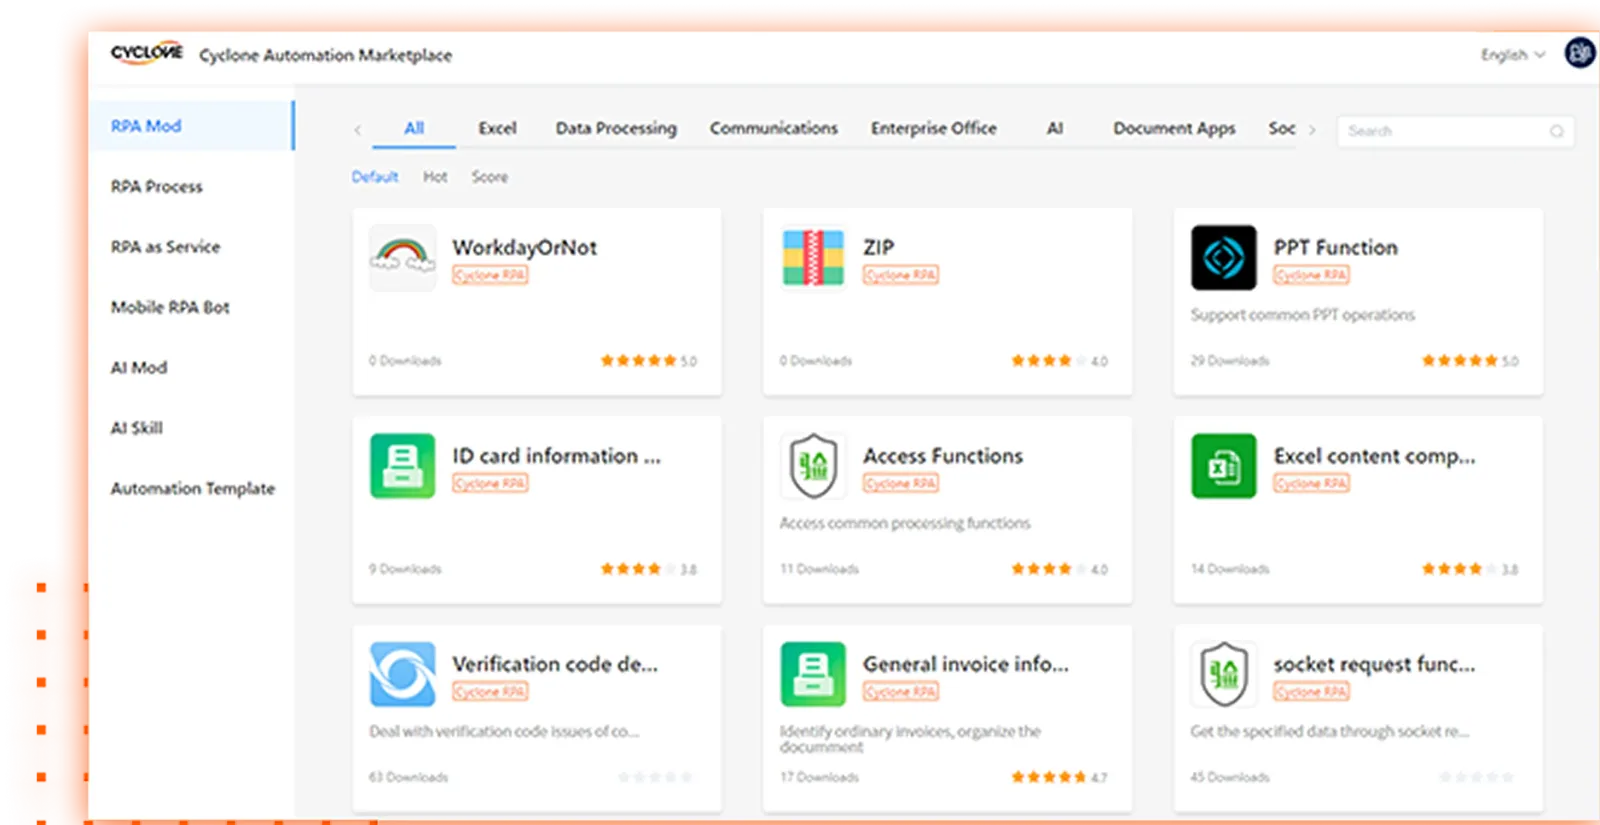Open the English language dropdown
1600x825 pixels.
click(1512, 55)
